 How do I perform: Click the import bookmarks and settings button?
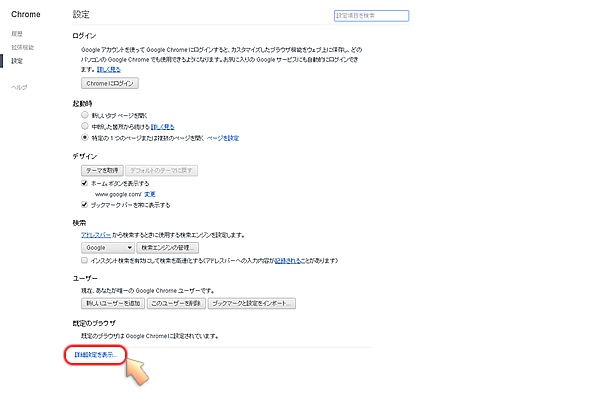coord(252,304)
